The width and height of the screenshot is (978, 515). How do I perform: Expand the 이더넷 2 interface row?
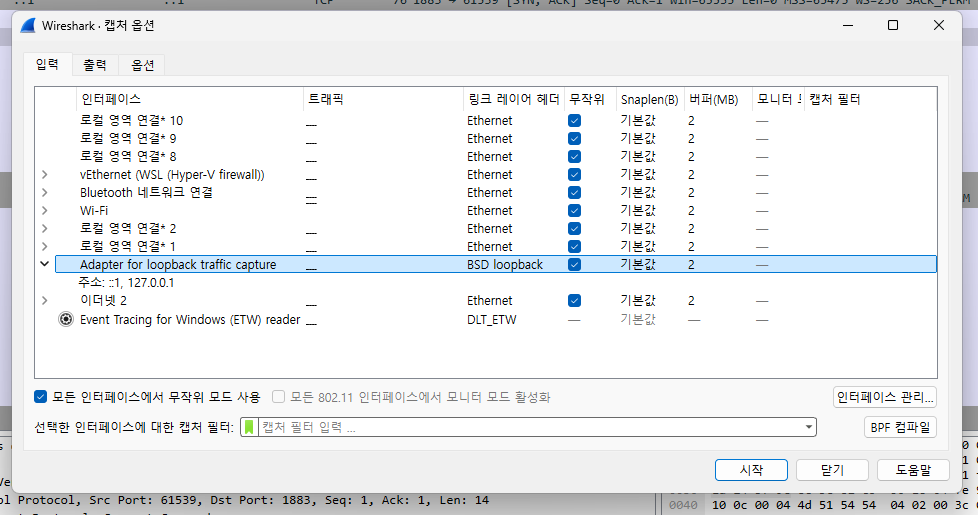(x=45, y=301)
